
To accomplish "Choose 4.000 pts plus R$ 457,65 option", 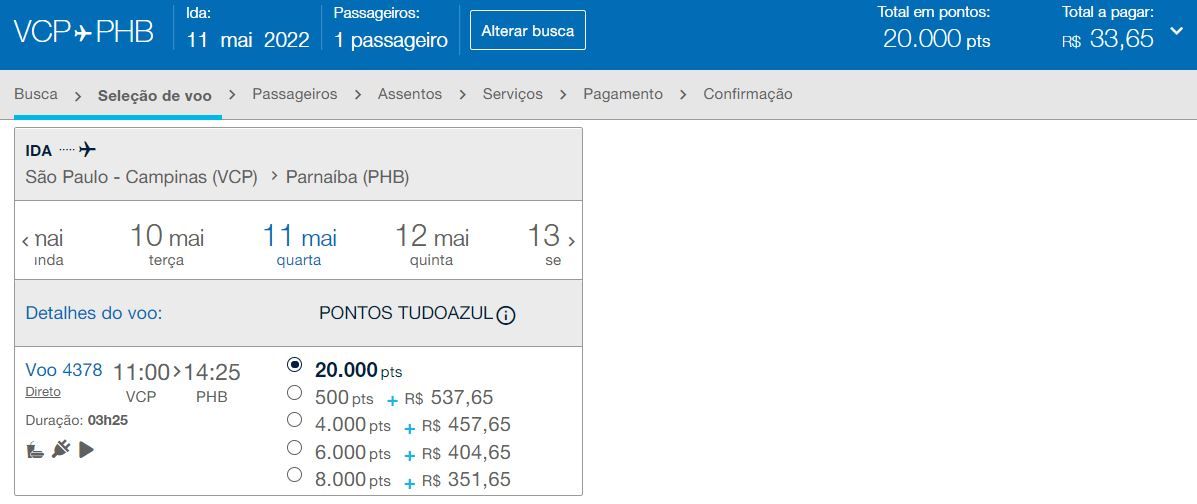I will point(294,420).
